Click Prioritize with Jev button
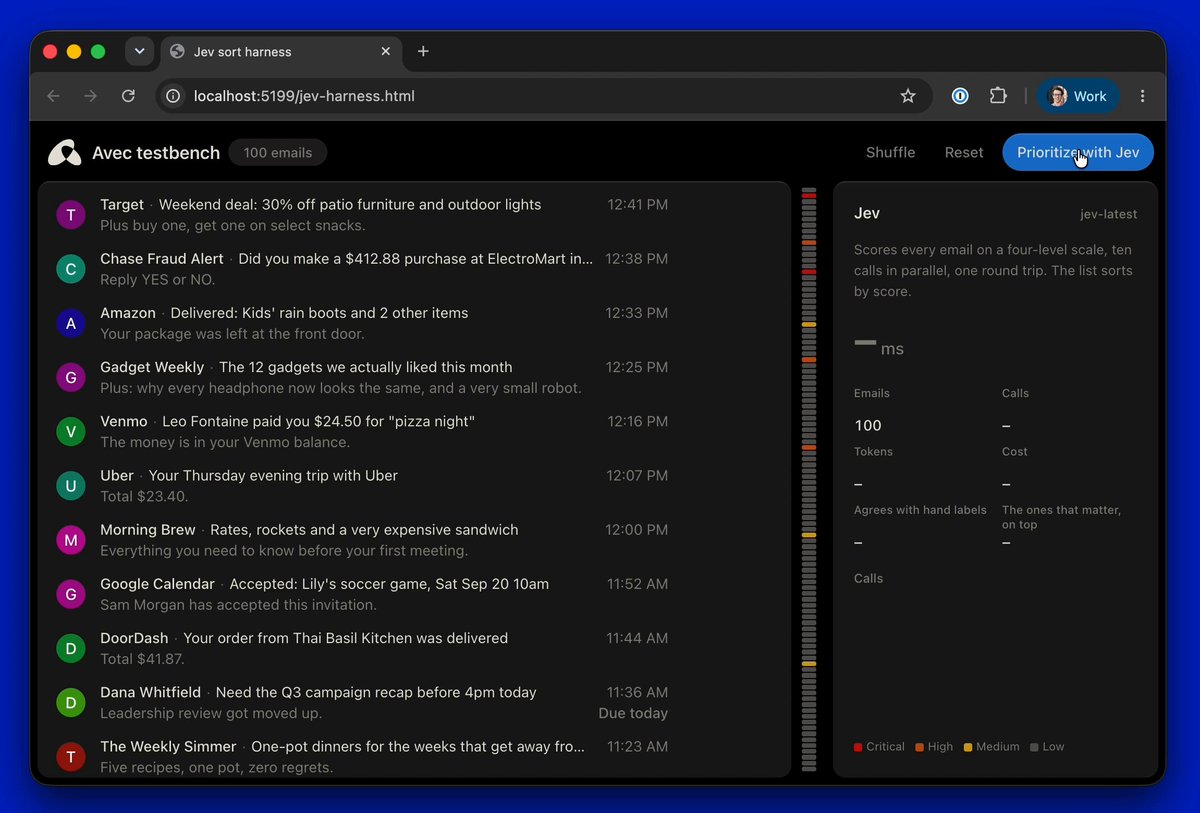The image size is (1200, 813). [x=1078, y=152]
